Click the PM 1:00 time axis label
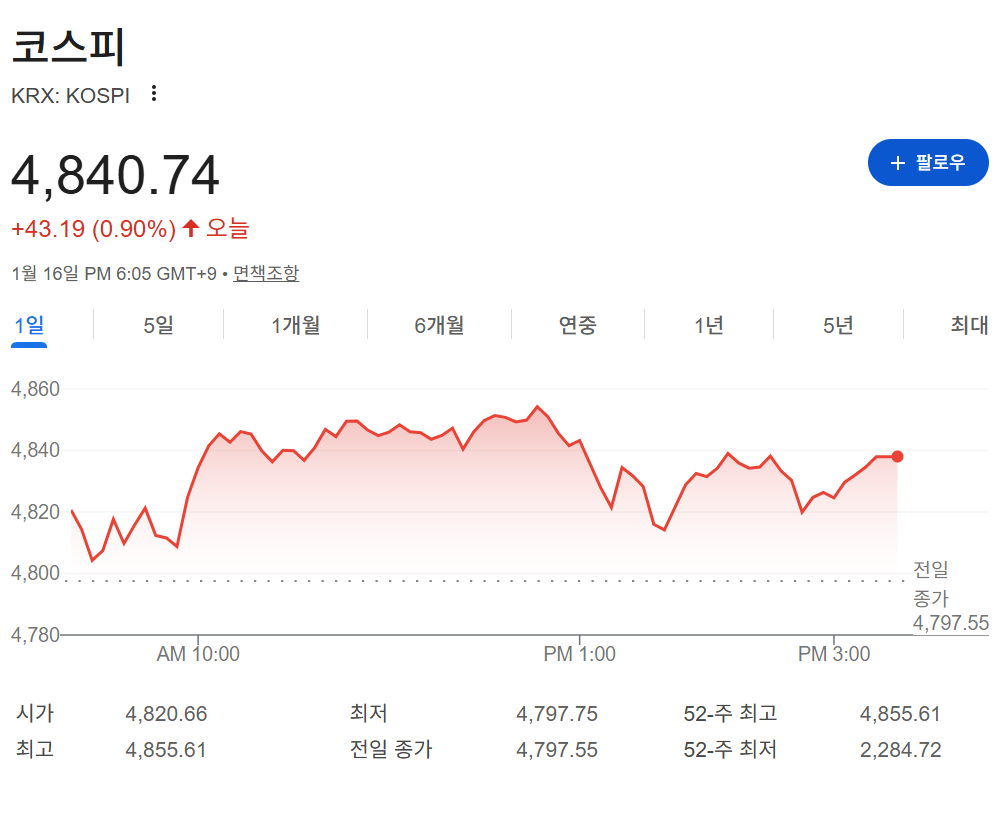This screenshot has width=1008, height=823. (x=579, y=654)
